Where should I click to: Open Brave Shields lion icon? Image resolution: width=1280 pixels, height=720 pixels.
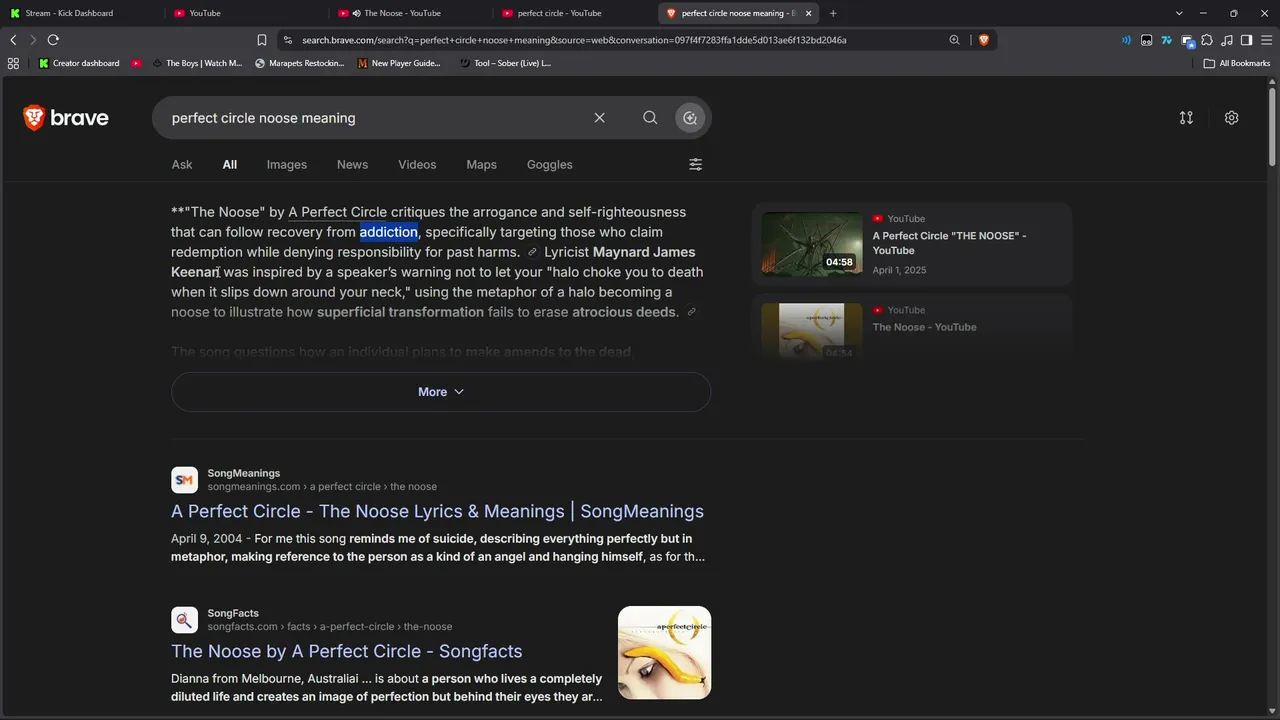pyautogui.click(x=984, y=40)
